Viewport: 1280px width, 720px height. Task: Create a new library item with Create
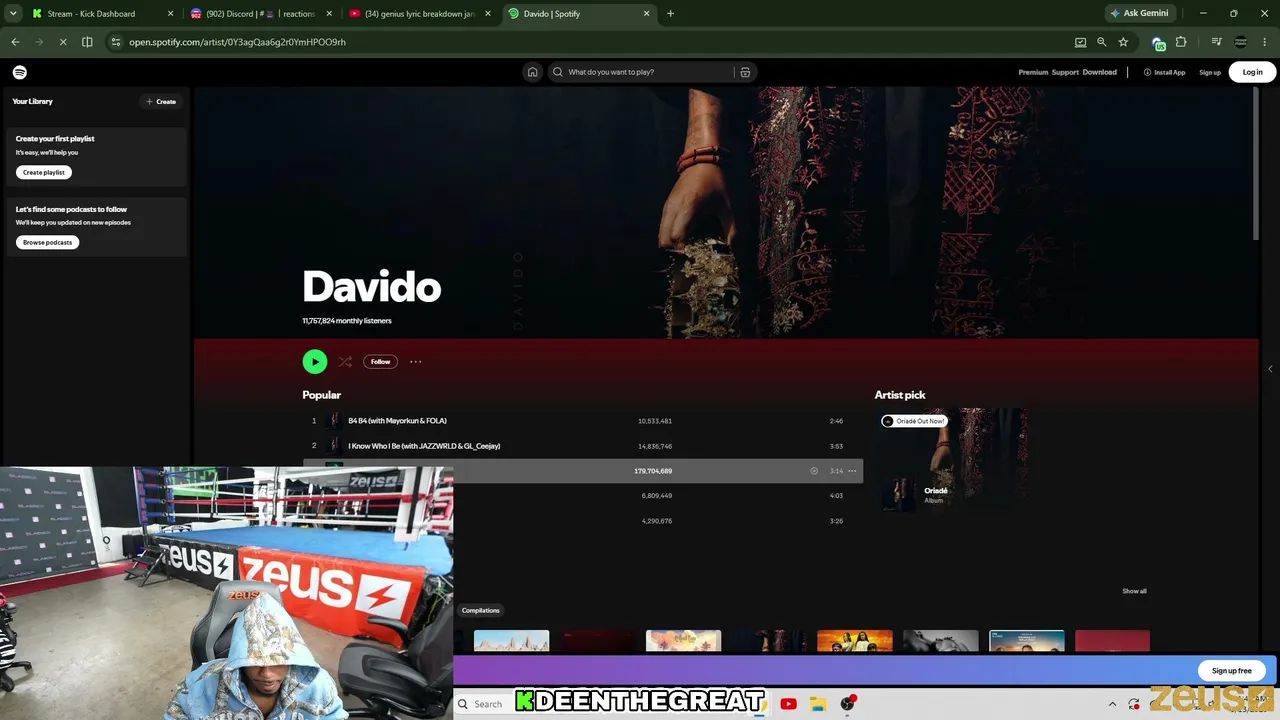(161, 101)
